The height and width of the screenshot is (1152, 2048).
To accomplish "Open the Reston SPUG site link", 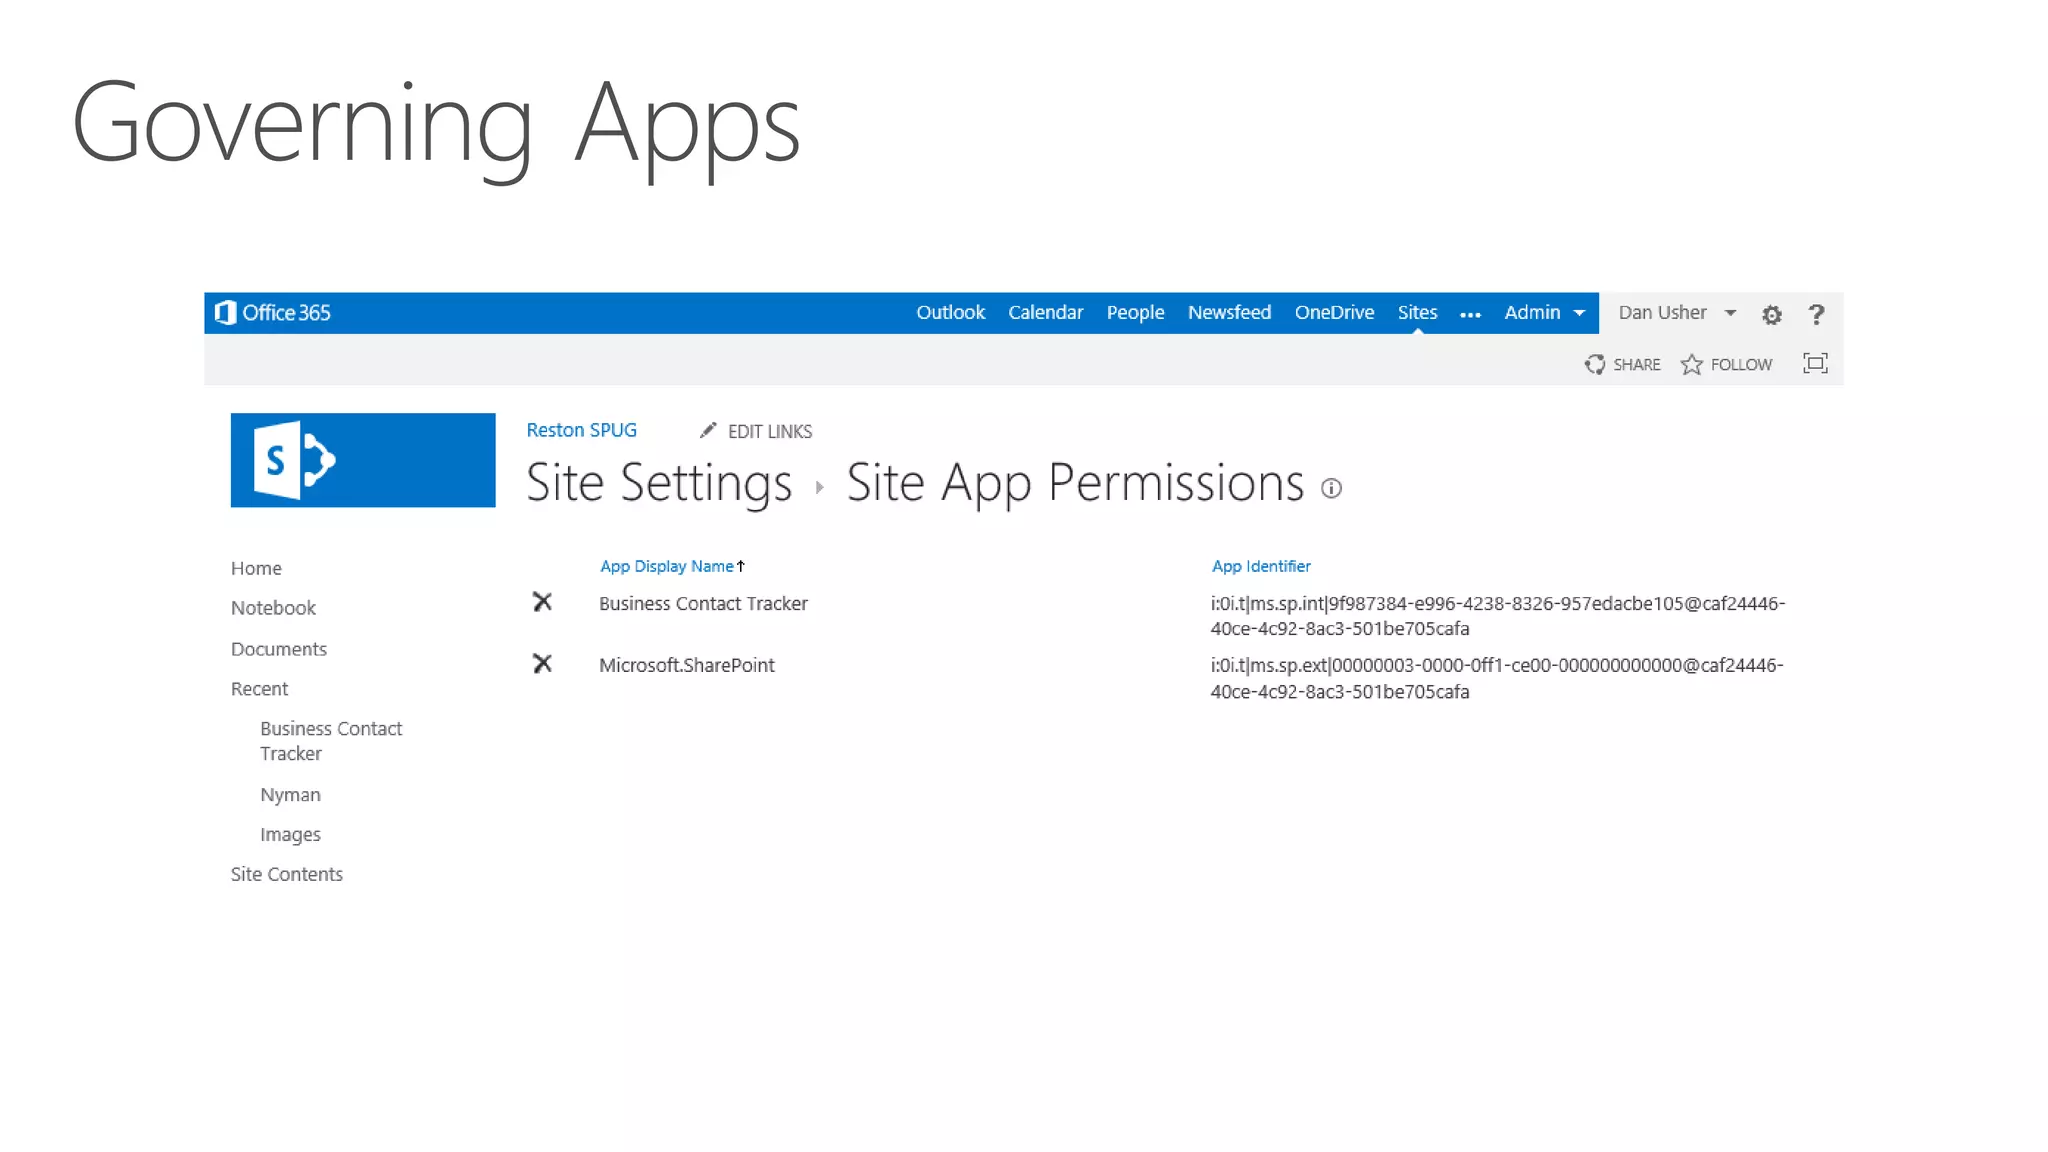I will point(581,430).
